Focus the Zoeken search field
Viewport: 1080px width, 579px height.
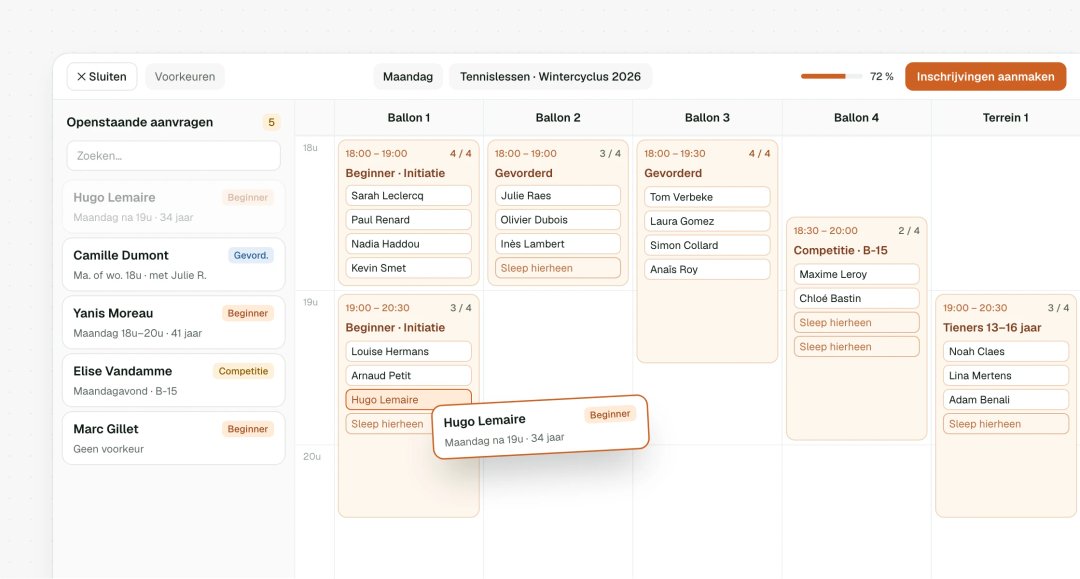174,156
